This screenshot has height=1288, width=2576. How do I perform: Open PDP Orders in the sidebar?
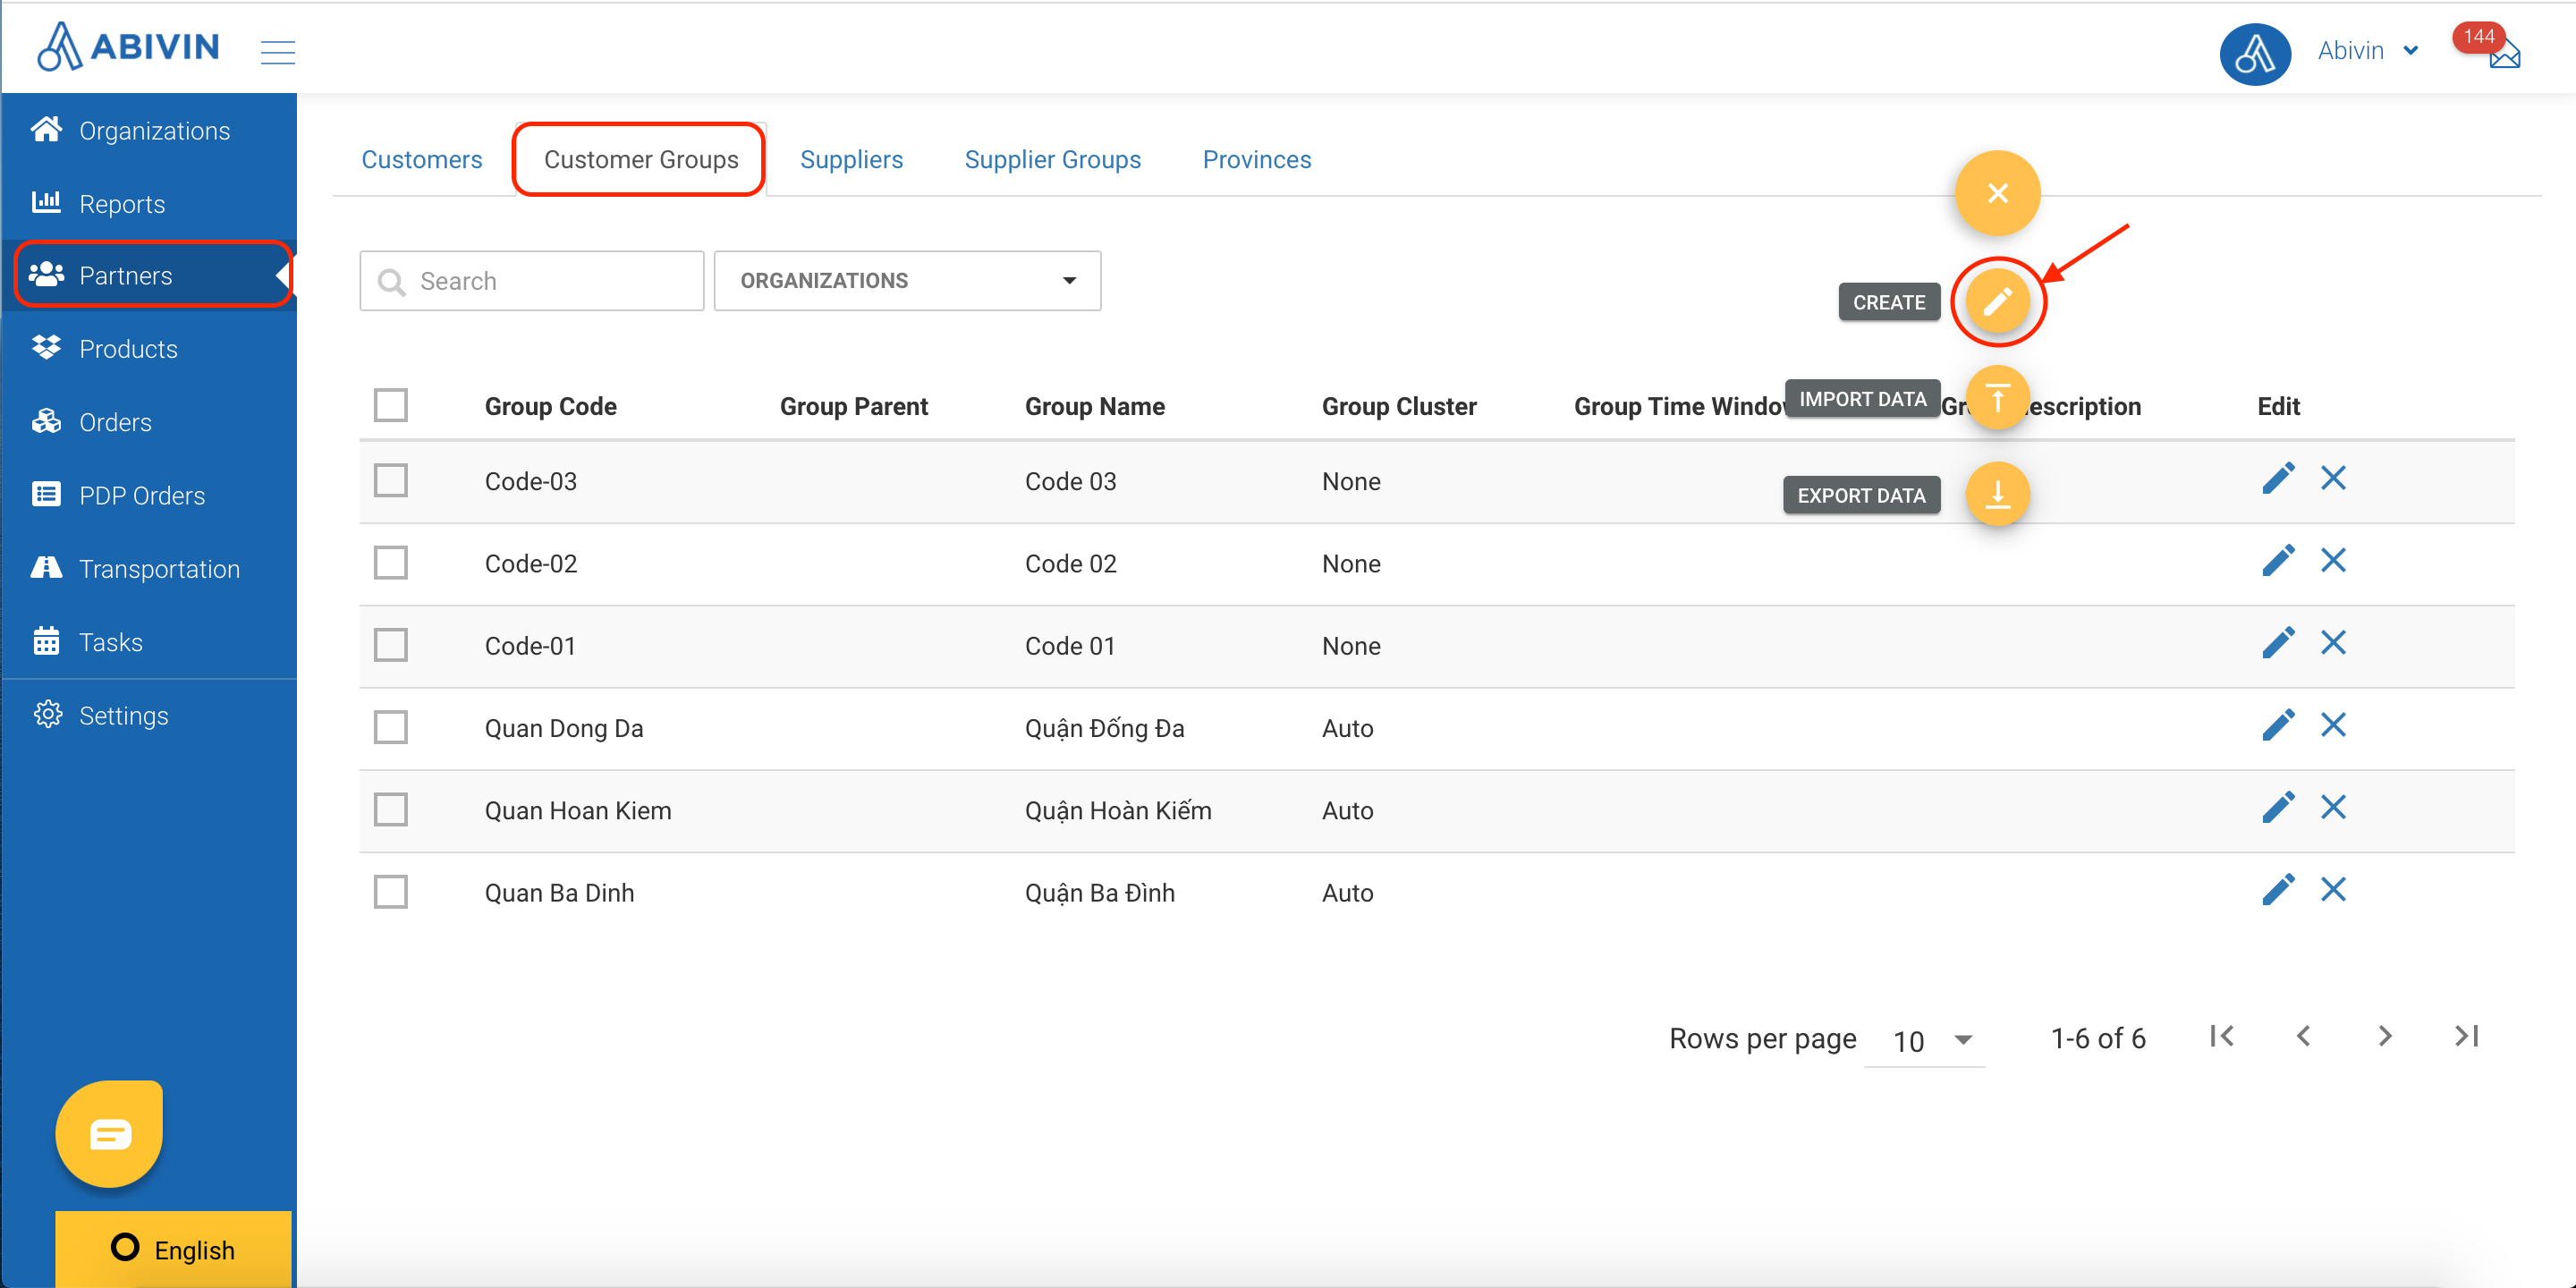(149, 496)
